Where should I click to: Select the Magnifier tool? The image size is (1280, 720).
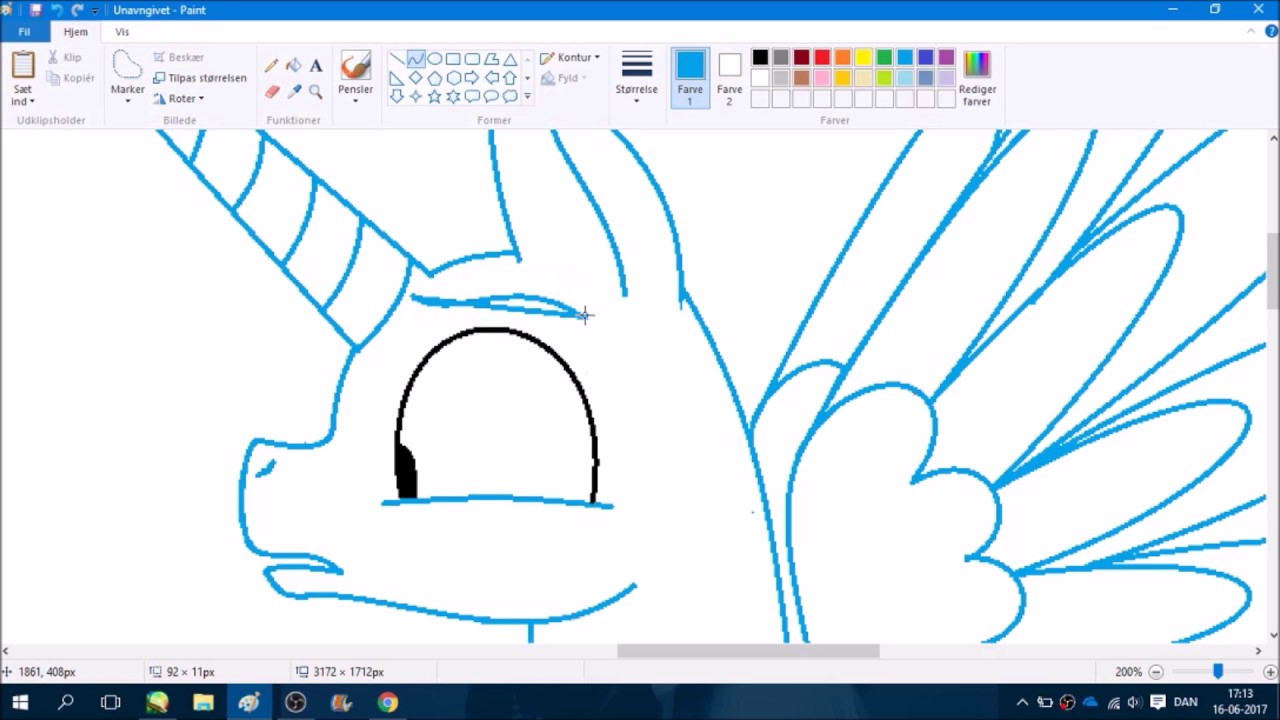315,92
